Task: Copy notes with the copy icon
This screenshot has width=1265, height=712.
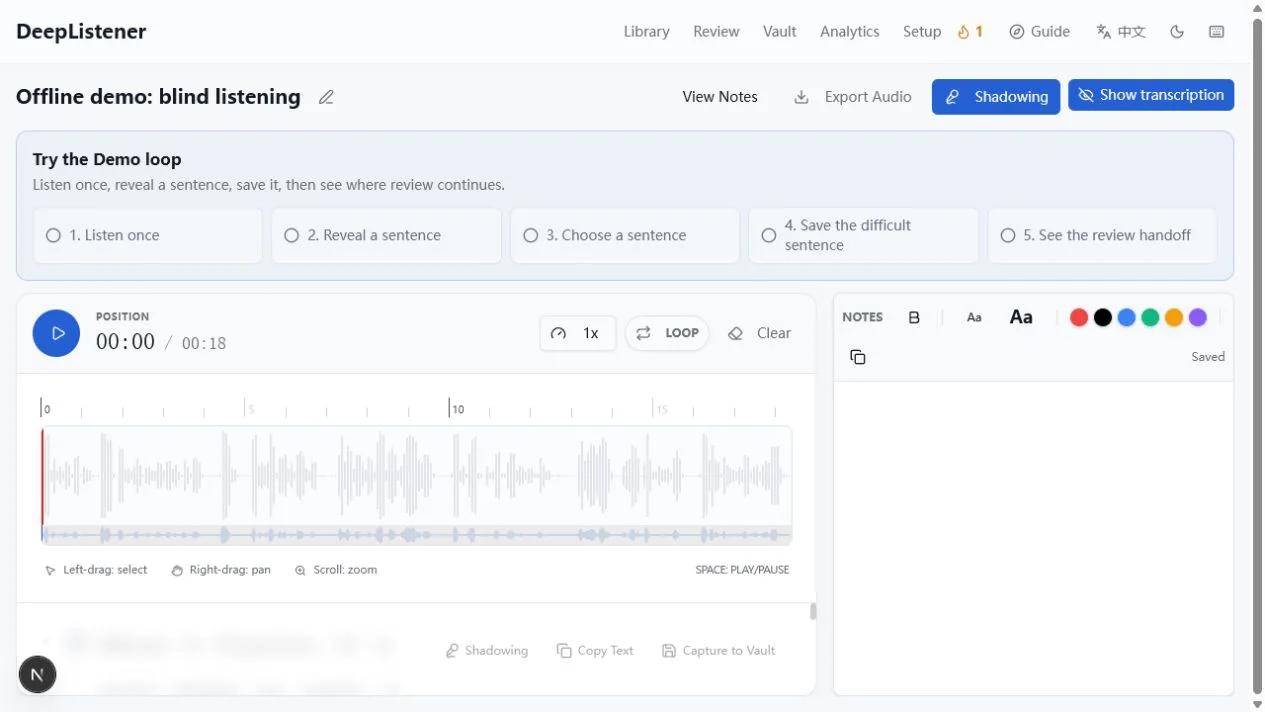Action: (858, 357)
